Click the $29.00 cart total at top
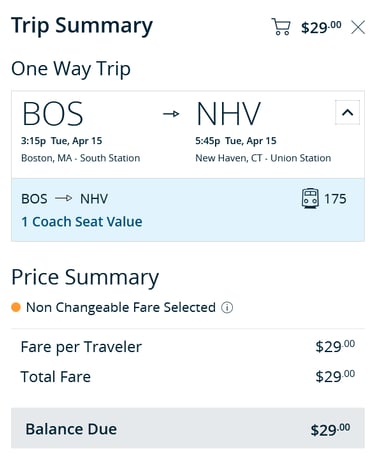The height and width of the screenshot is (458, 375). click(321, 27)
